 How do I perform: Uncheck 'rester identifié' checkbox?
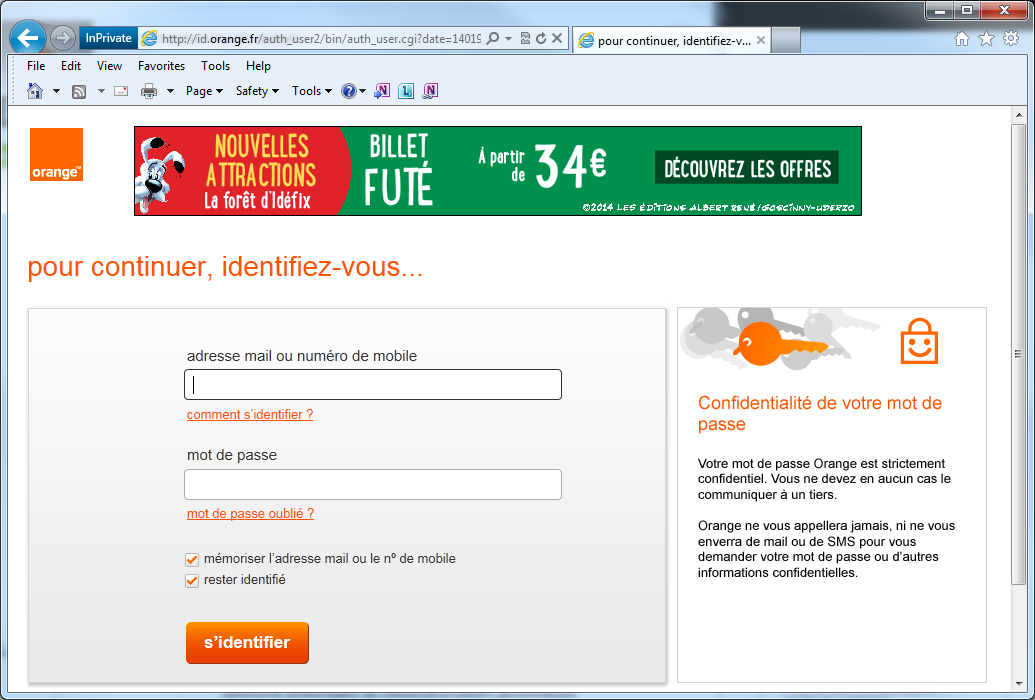click(x=192, y=580)
